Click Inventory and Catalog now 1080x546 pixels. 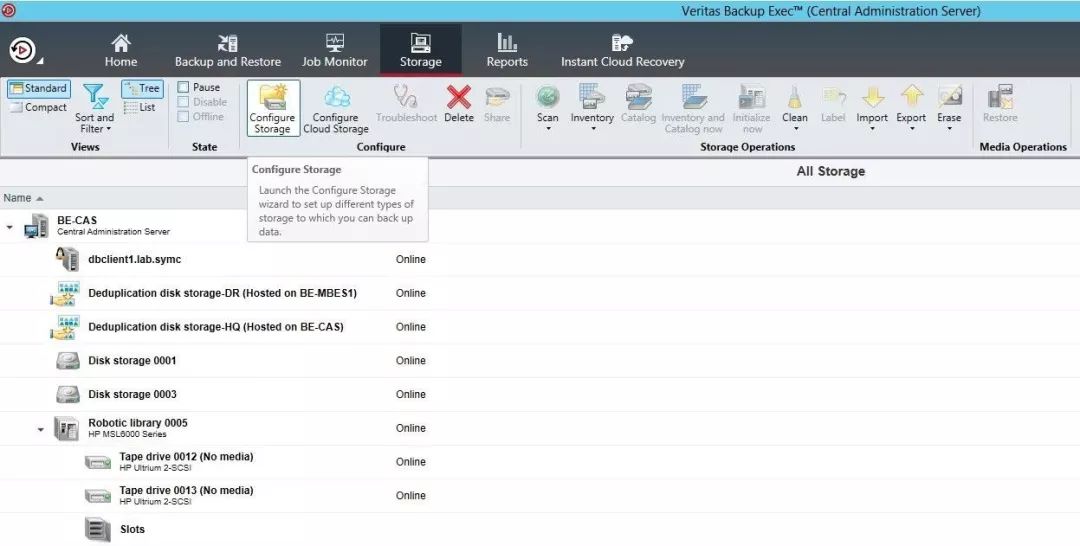click(x=693, y=108)
